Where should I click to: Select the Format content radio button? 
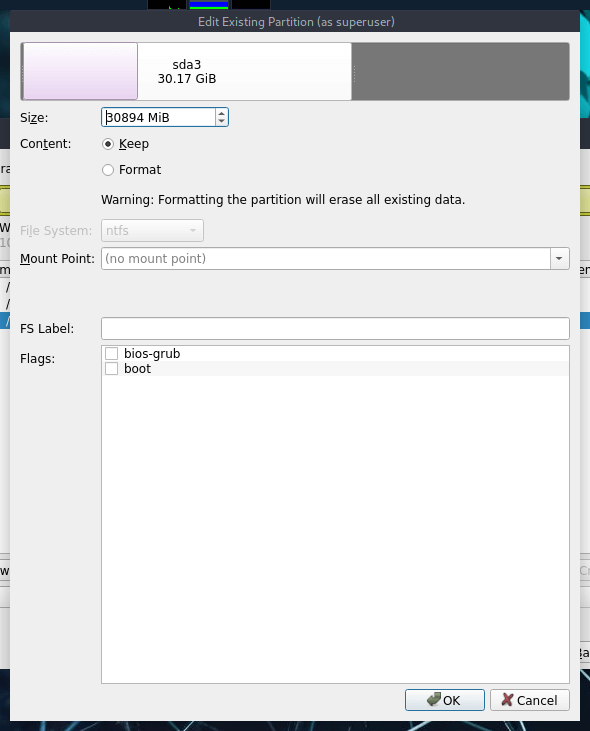(108, 170)
